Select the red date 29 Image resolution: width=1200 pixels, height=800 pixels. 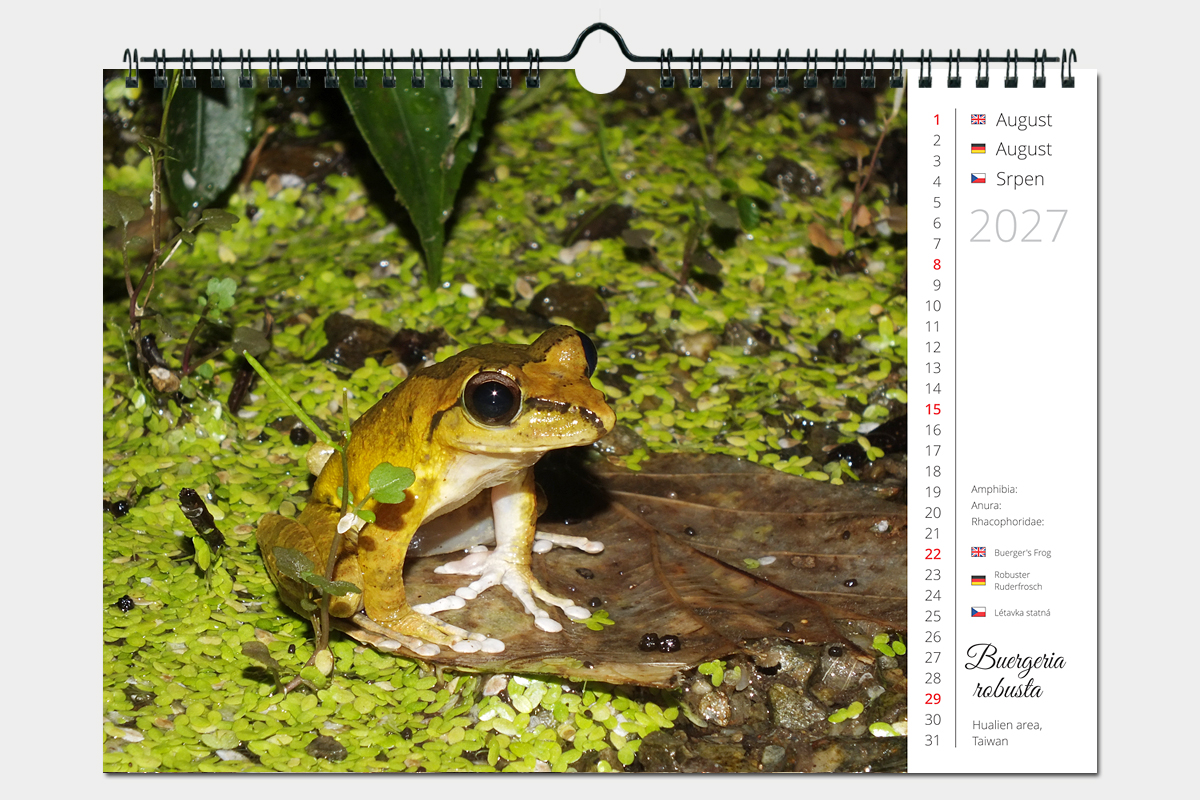[x=932, y=699]
